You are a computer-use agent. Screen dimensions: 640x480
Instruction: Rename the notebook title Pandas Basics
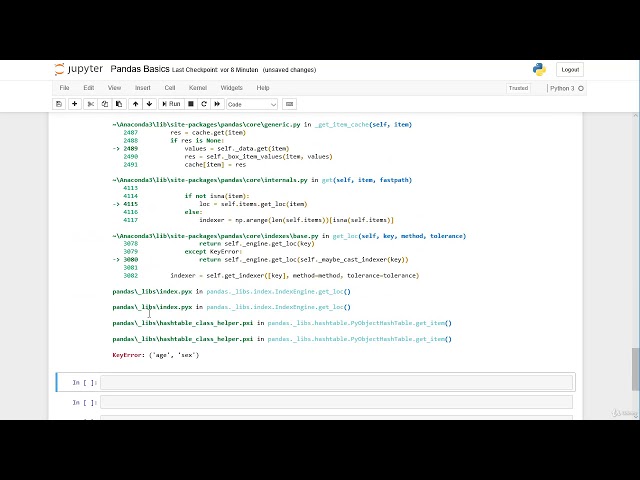click(139, 70)
